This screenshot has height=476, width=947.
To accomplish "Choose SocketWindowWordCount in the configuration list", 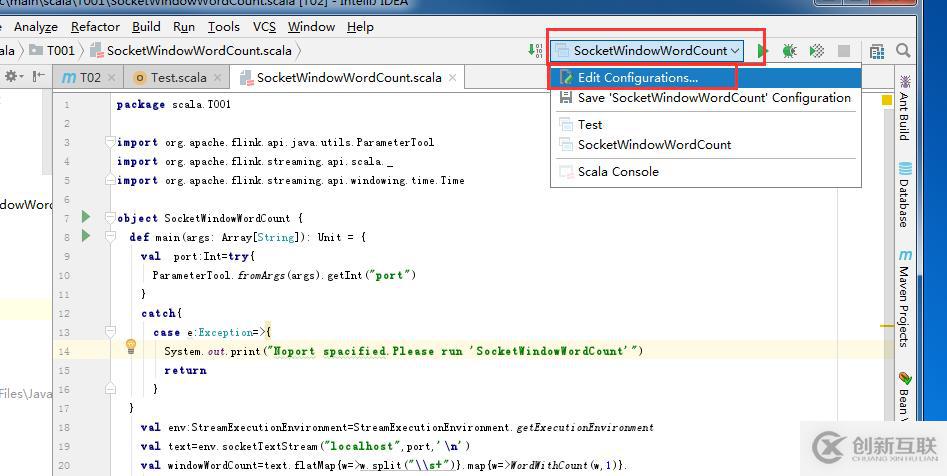I will point(705,144).
